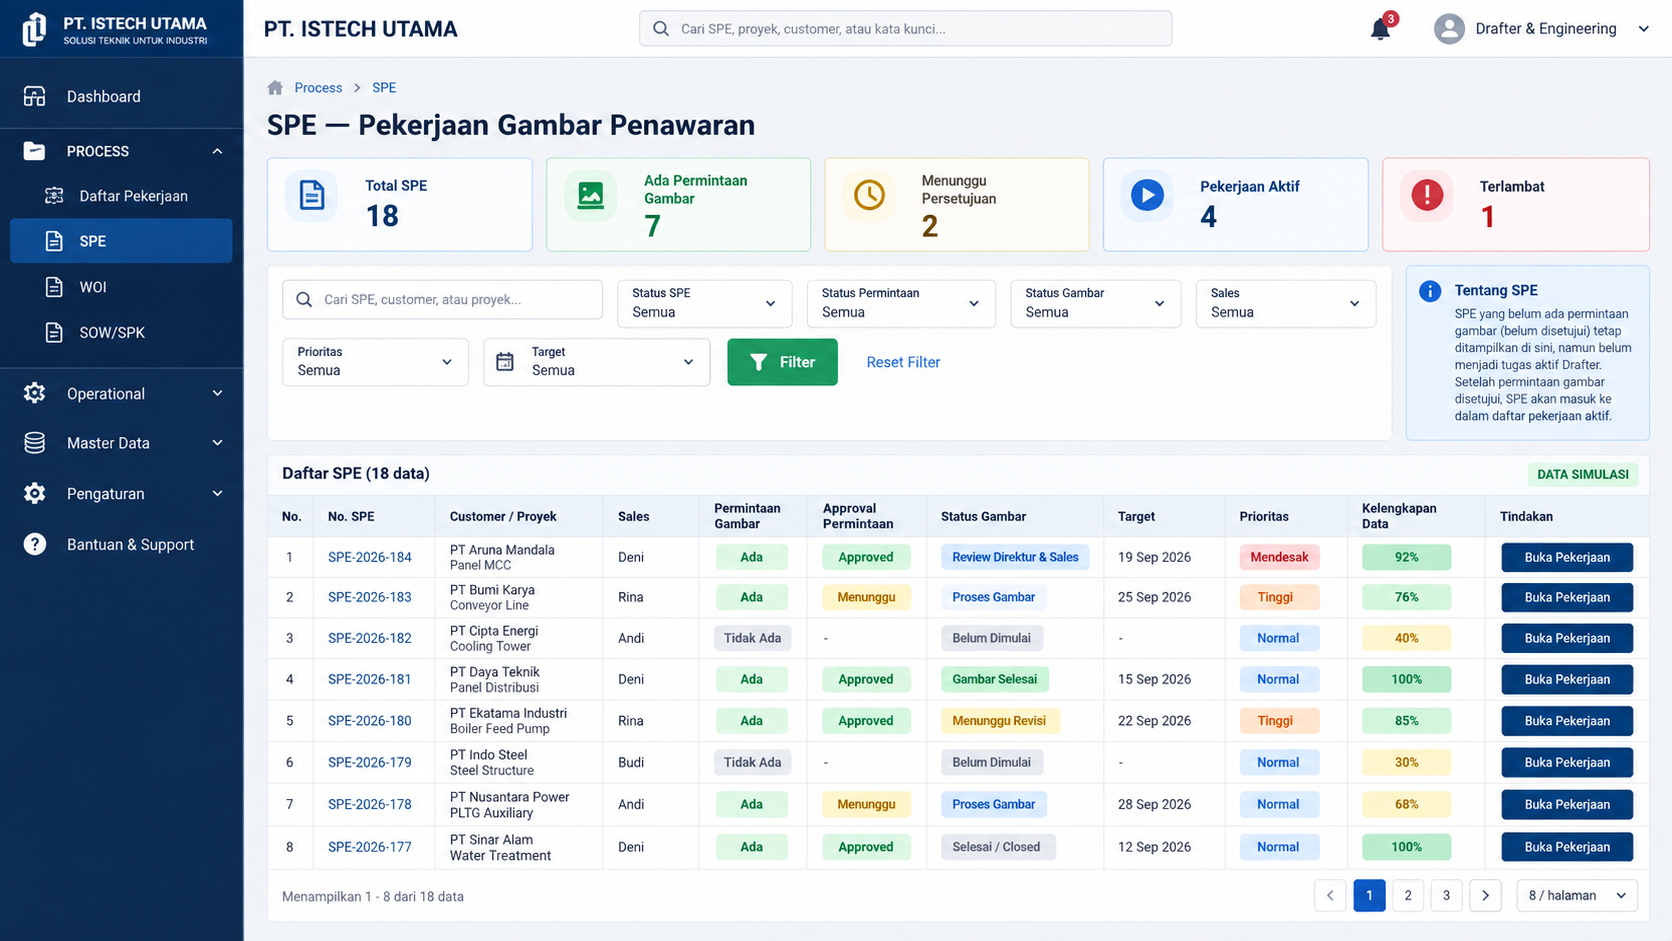Click the magnifier icon in SPE filter search
Viewport: 1672px width, 941px height.
304,299
